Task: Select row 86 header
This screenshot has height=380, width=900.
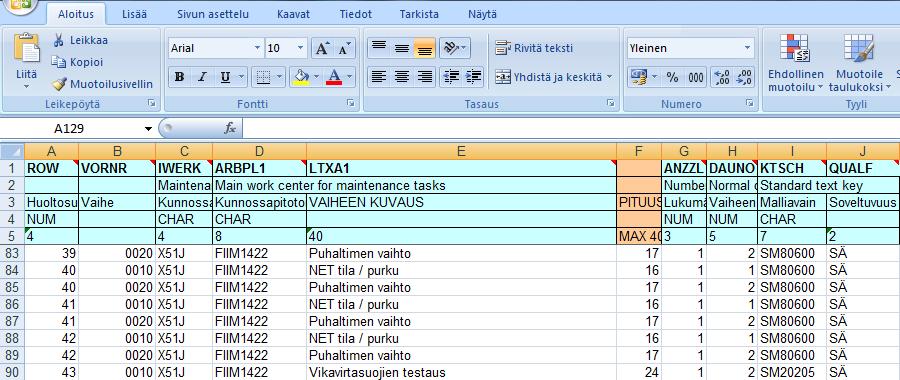Action: 12,304
